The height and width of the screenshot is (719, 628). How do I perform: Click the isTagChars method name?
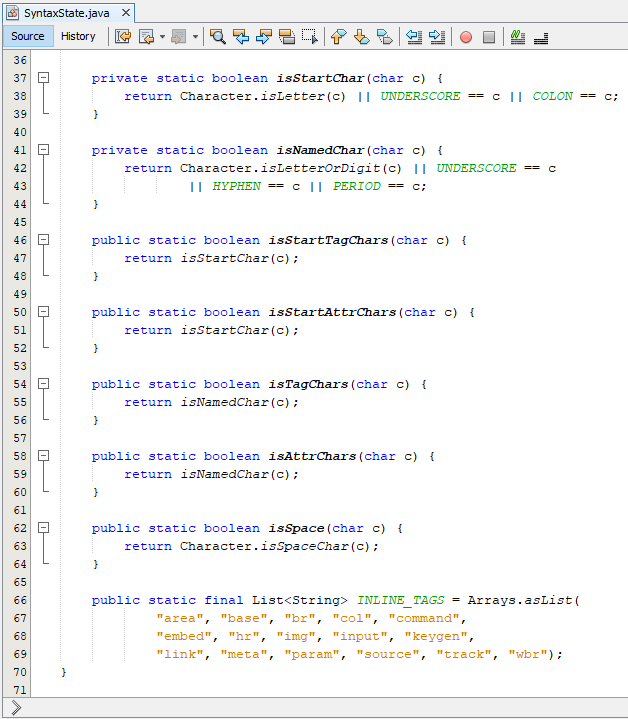point(308,384)
